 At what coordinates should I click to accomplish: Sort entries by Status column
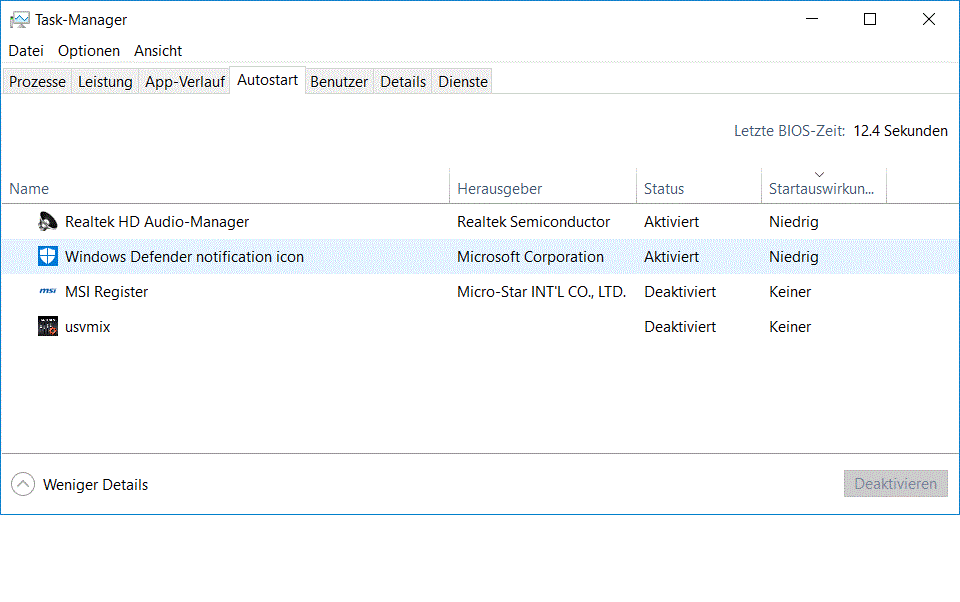[664, 188]
